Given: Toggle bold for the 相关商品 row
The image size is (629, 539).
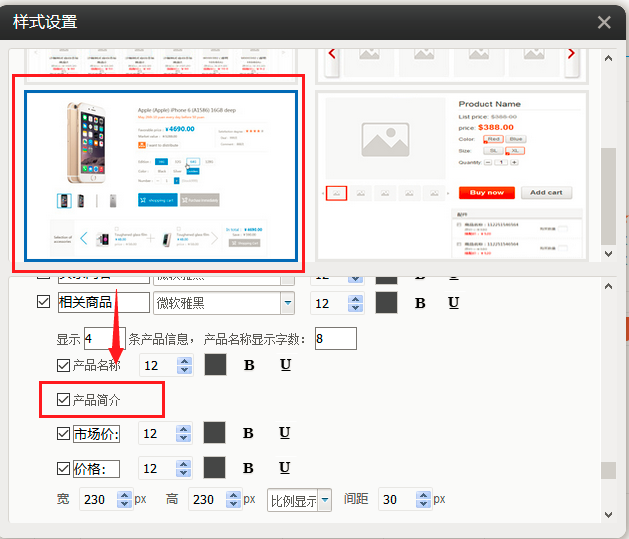Looking at the screenshot, I should pos(420,303).
